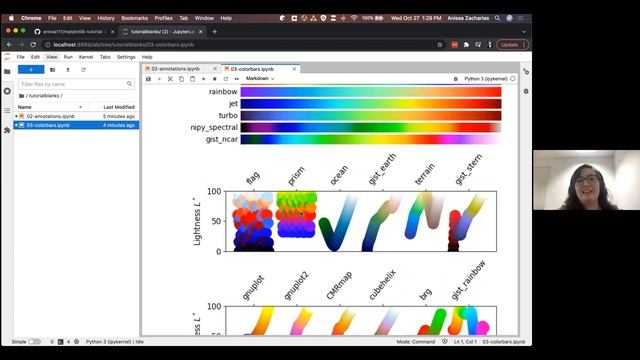
Task: Cut the selected cell with scissors icon
Action: click(x=171, y=79)
